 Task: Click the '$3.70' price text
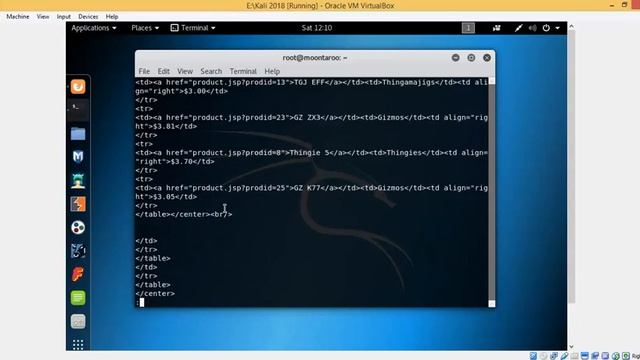click(182, 162)
